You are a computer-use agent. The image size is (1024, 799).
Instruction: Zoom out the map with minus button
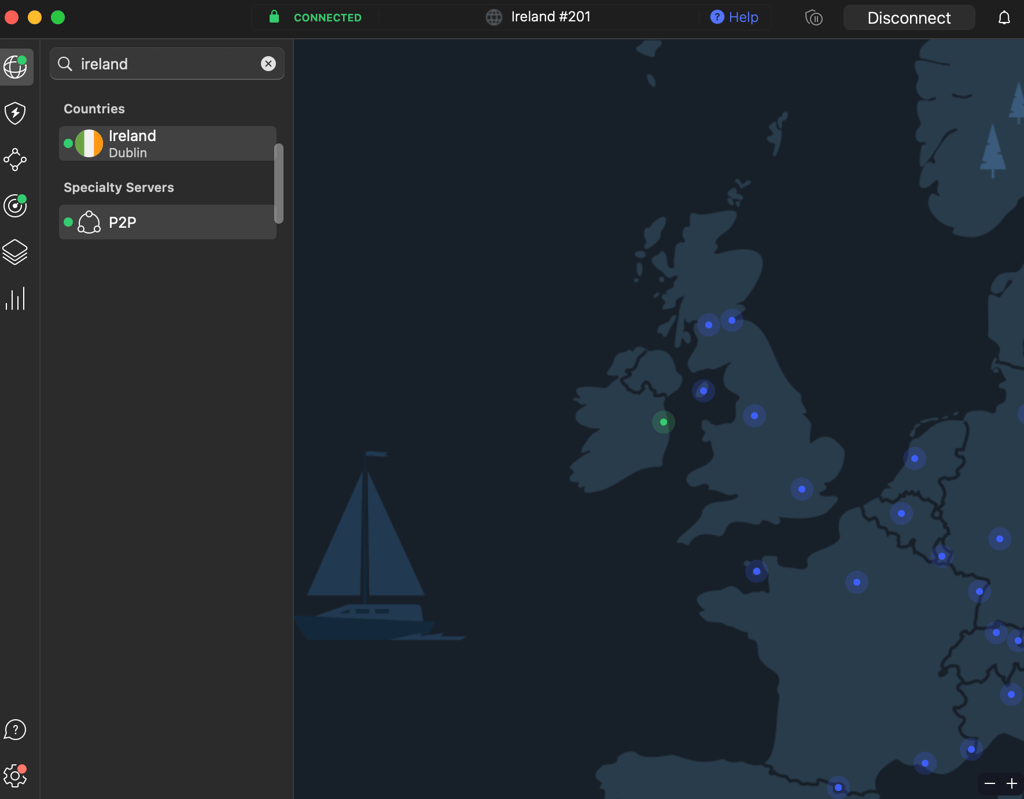click(990, 783)
